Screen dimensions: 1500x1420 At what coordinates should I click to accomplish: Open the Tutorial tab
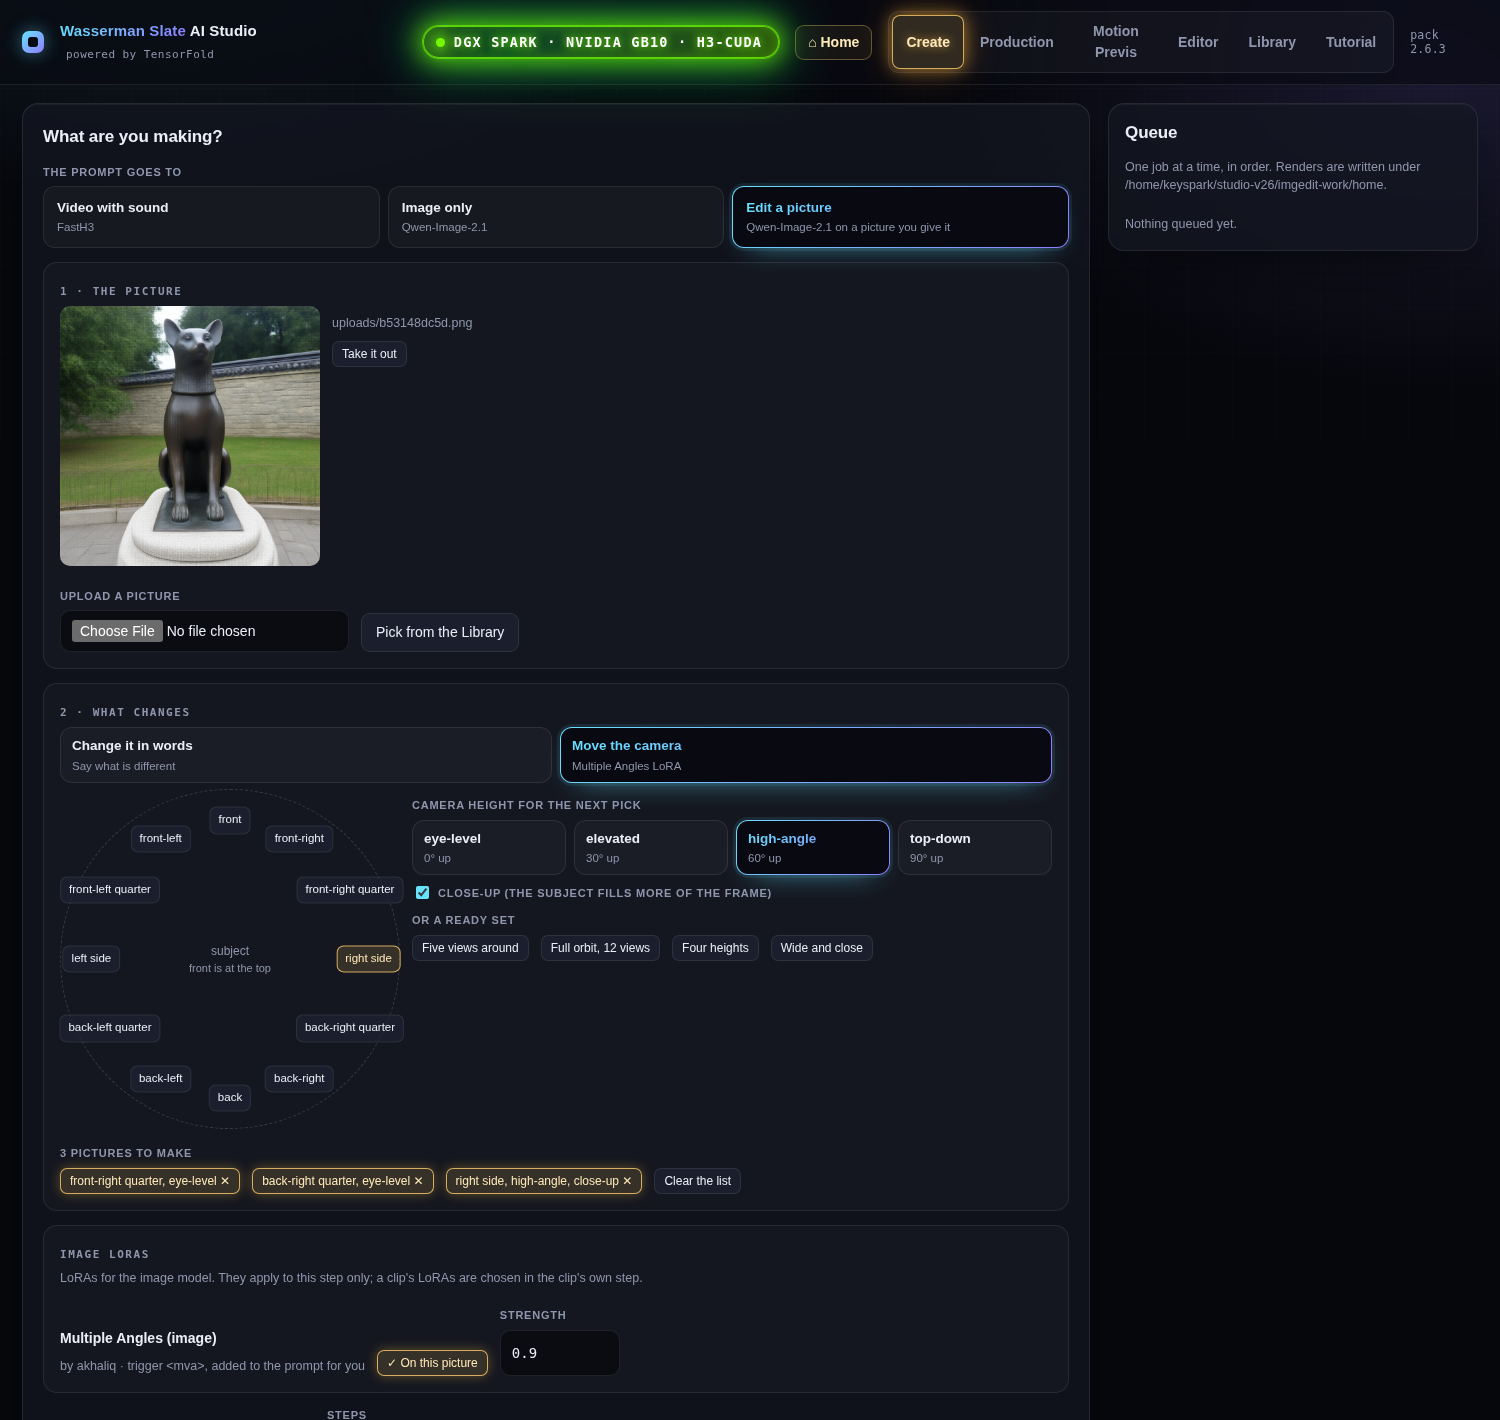coord(1351,42)
